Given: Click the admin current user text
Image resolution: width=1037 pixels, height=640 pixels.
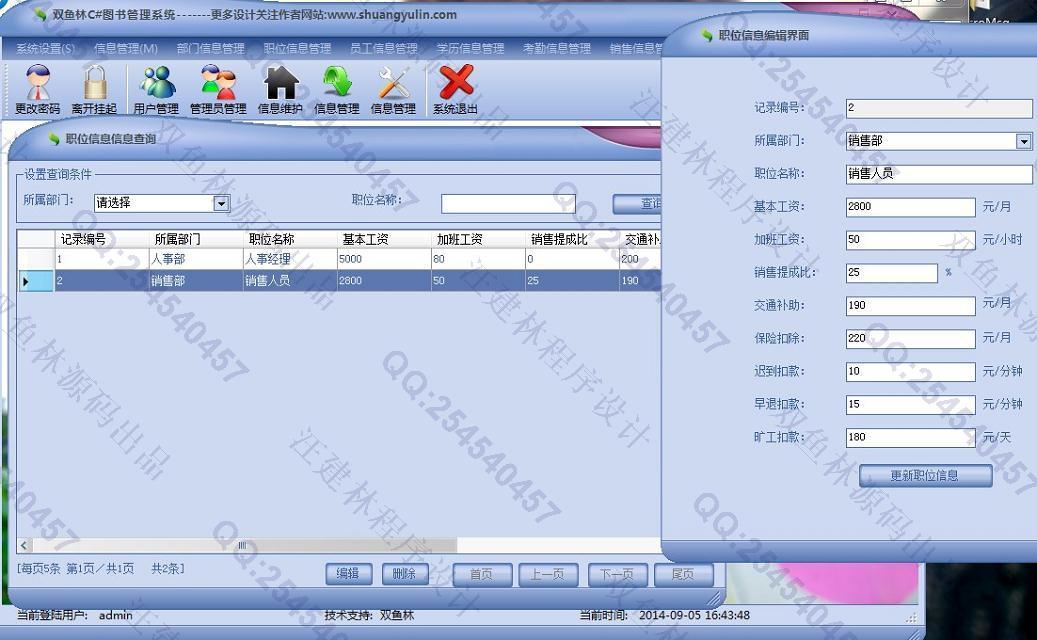Looking at the screenshot, I should [x=116, y=616].
